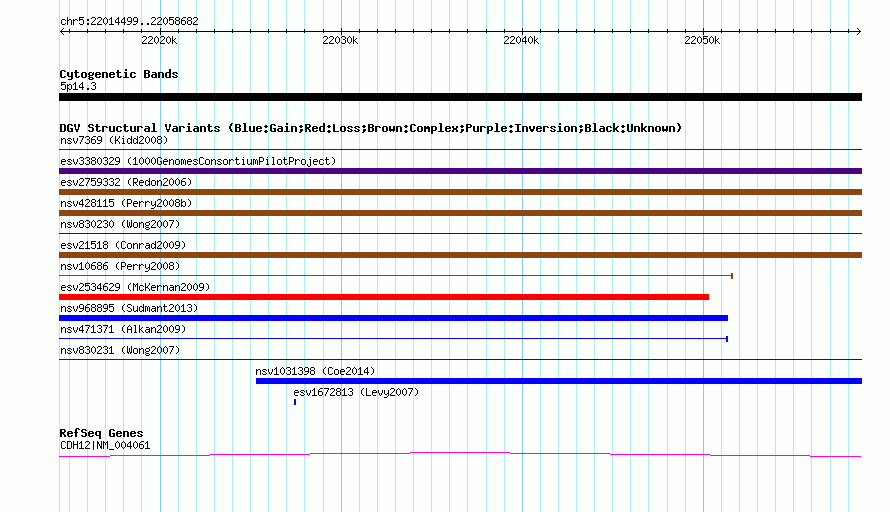Click the 22030k ruler tick label
The height and width of the screenshot is (512, 890).
coord(340,40)
